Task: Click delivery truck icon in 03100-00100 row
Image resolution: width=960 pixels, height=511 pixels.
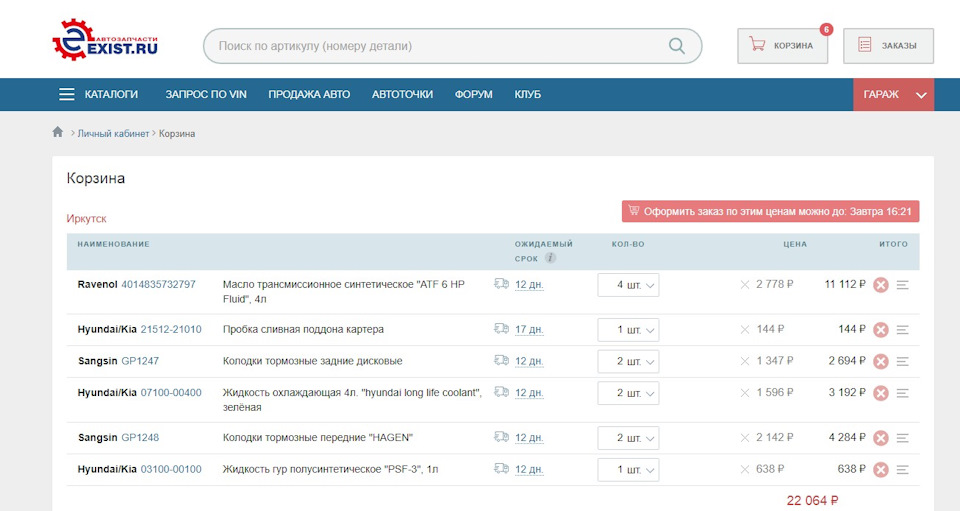Action: (x=501, y=469)
